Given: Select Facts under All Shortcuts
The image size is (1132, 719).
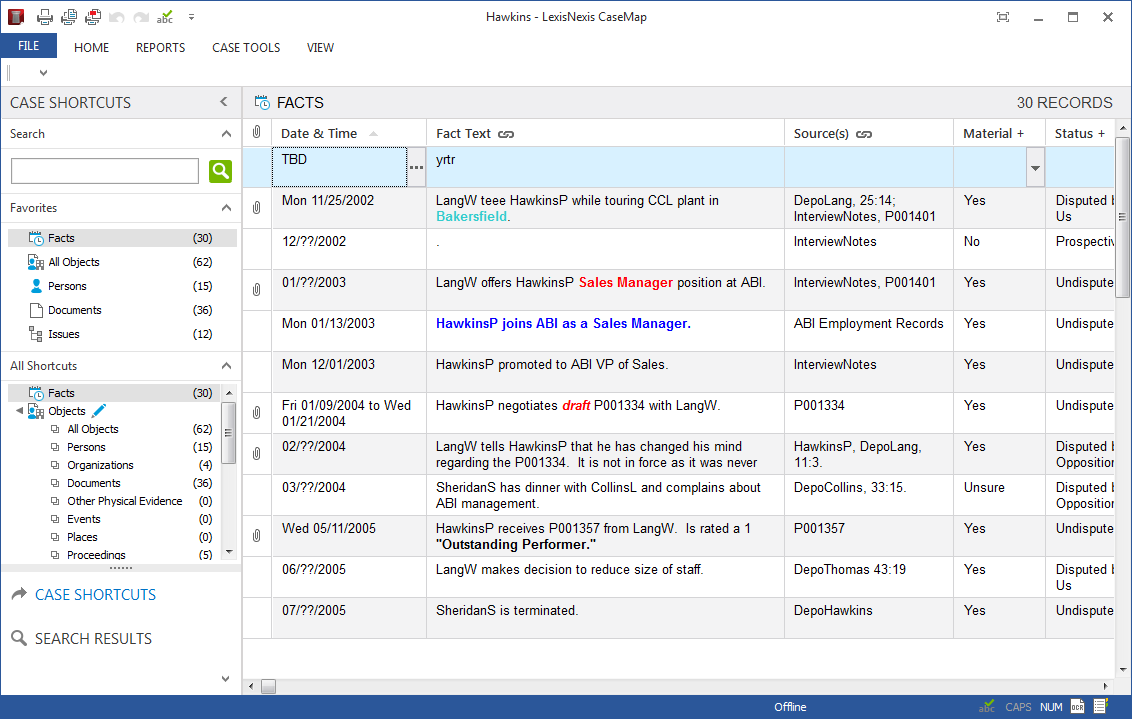Looking at the screenshot, I should pos(113,393).
